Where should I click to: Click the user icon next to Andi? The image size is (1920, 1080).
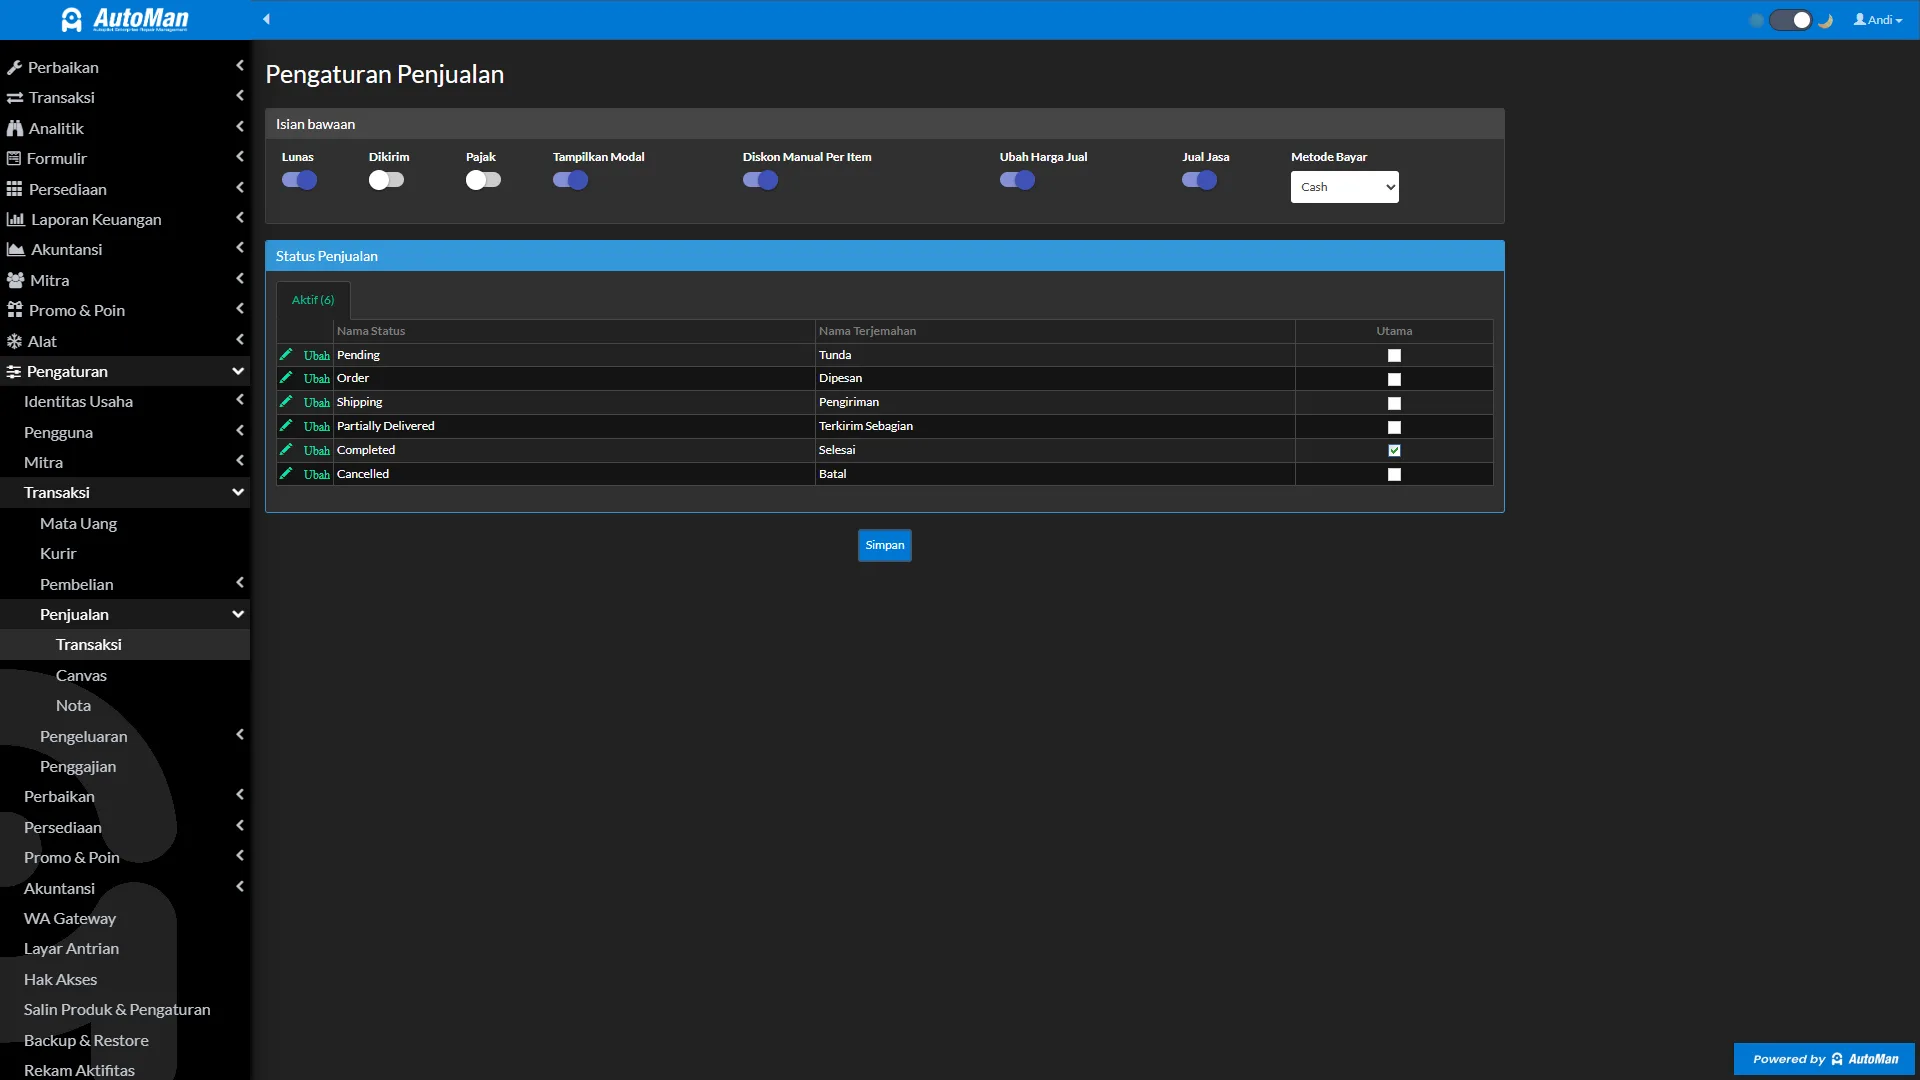pos(1860,19)
